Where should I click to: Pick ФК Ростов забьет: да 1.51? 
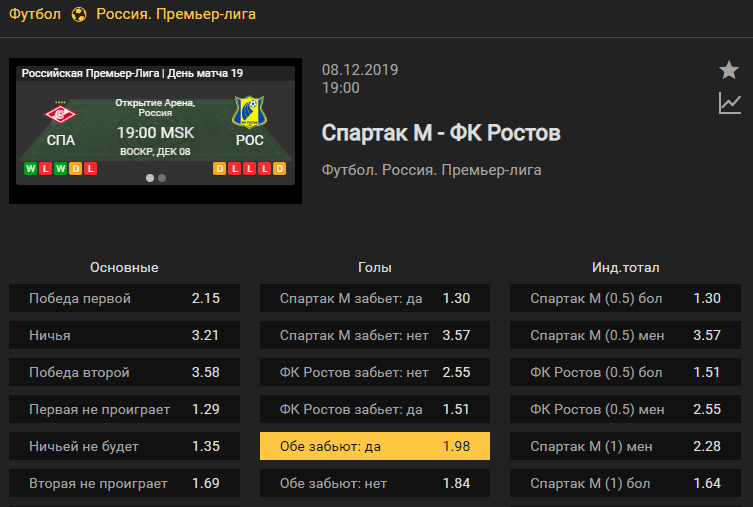pos(375,409)
